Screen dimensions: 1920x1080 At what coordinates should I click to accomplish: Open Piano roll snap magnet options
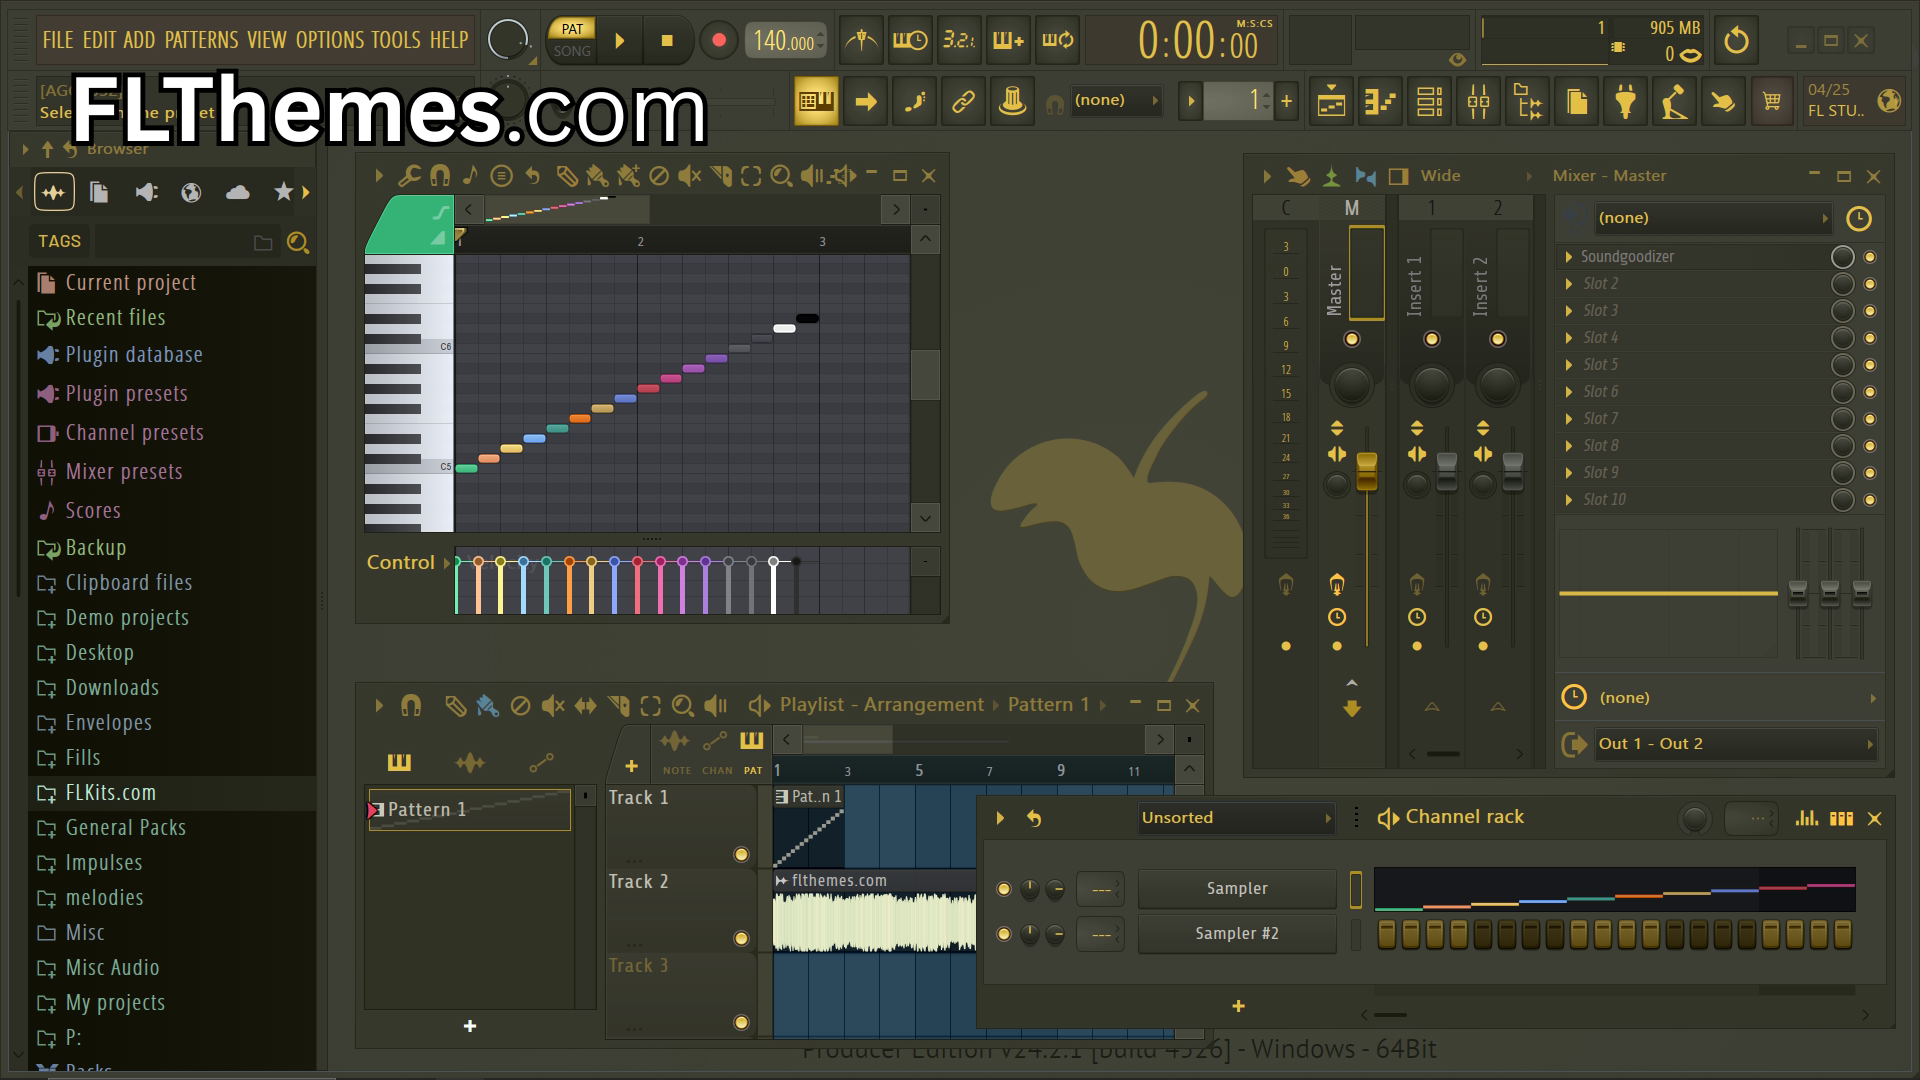(439, 176)
